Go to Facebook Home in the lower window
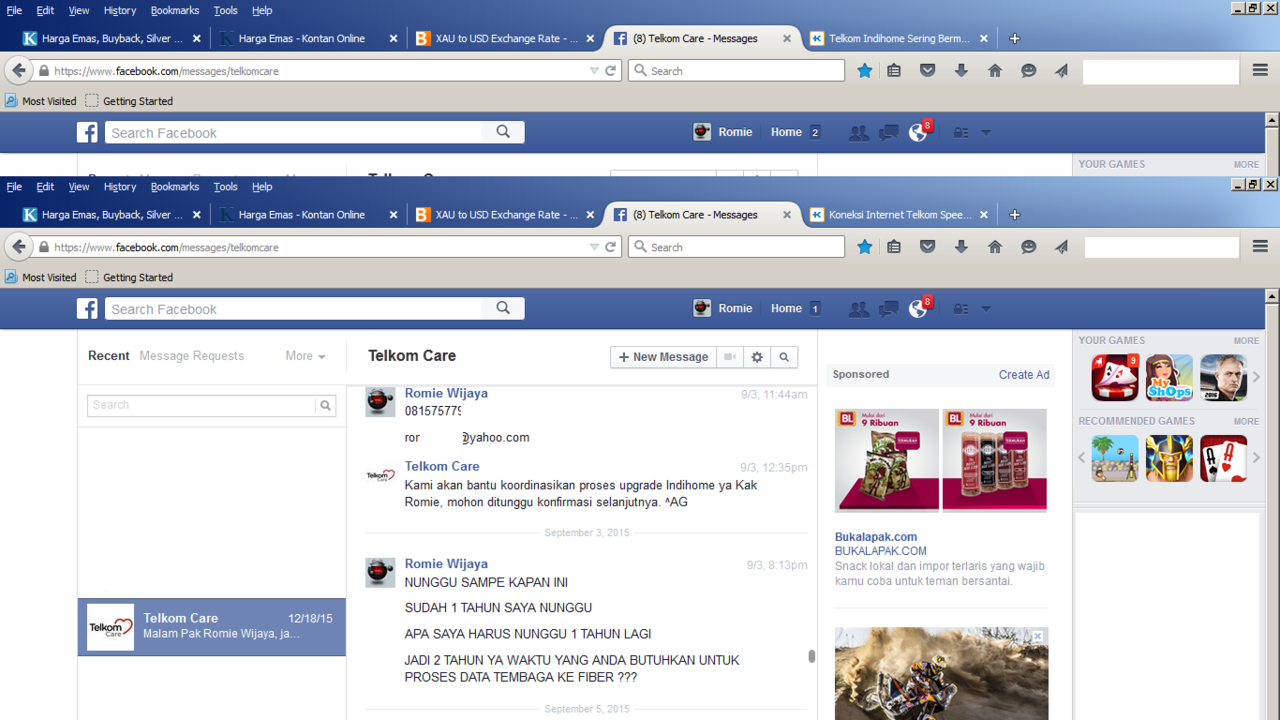The image size is (1280, 720). (786, 309)
